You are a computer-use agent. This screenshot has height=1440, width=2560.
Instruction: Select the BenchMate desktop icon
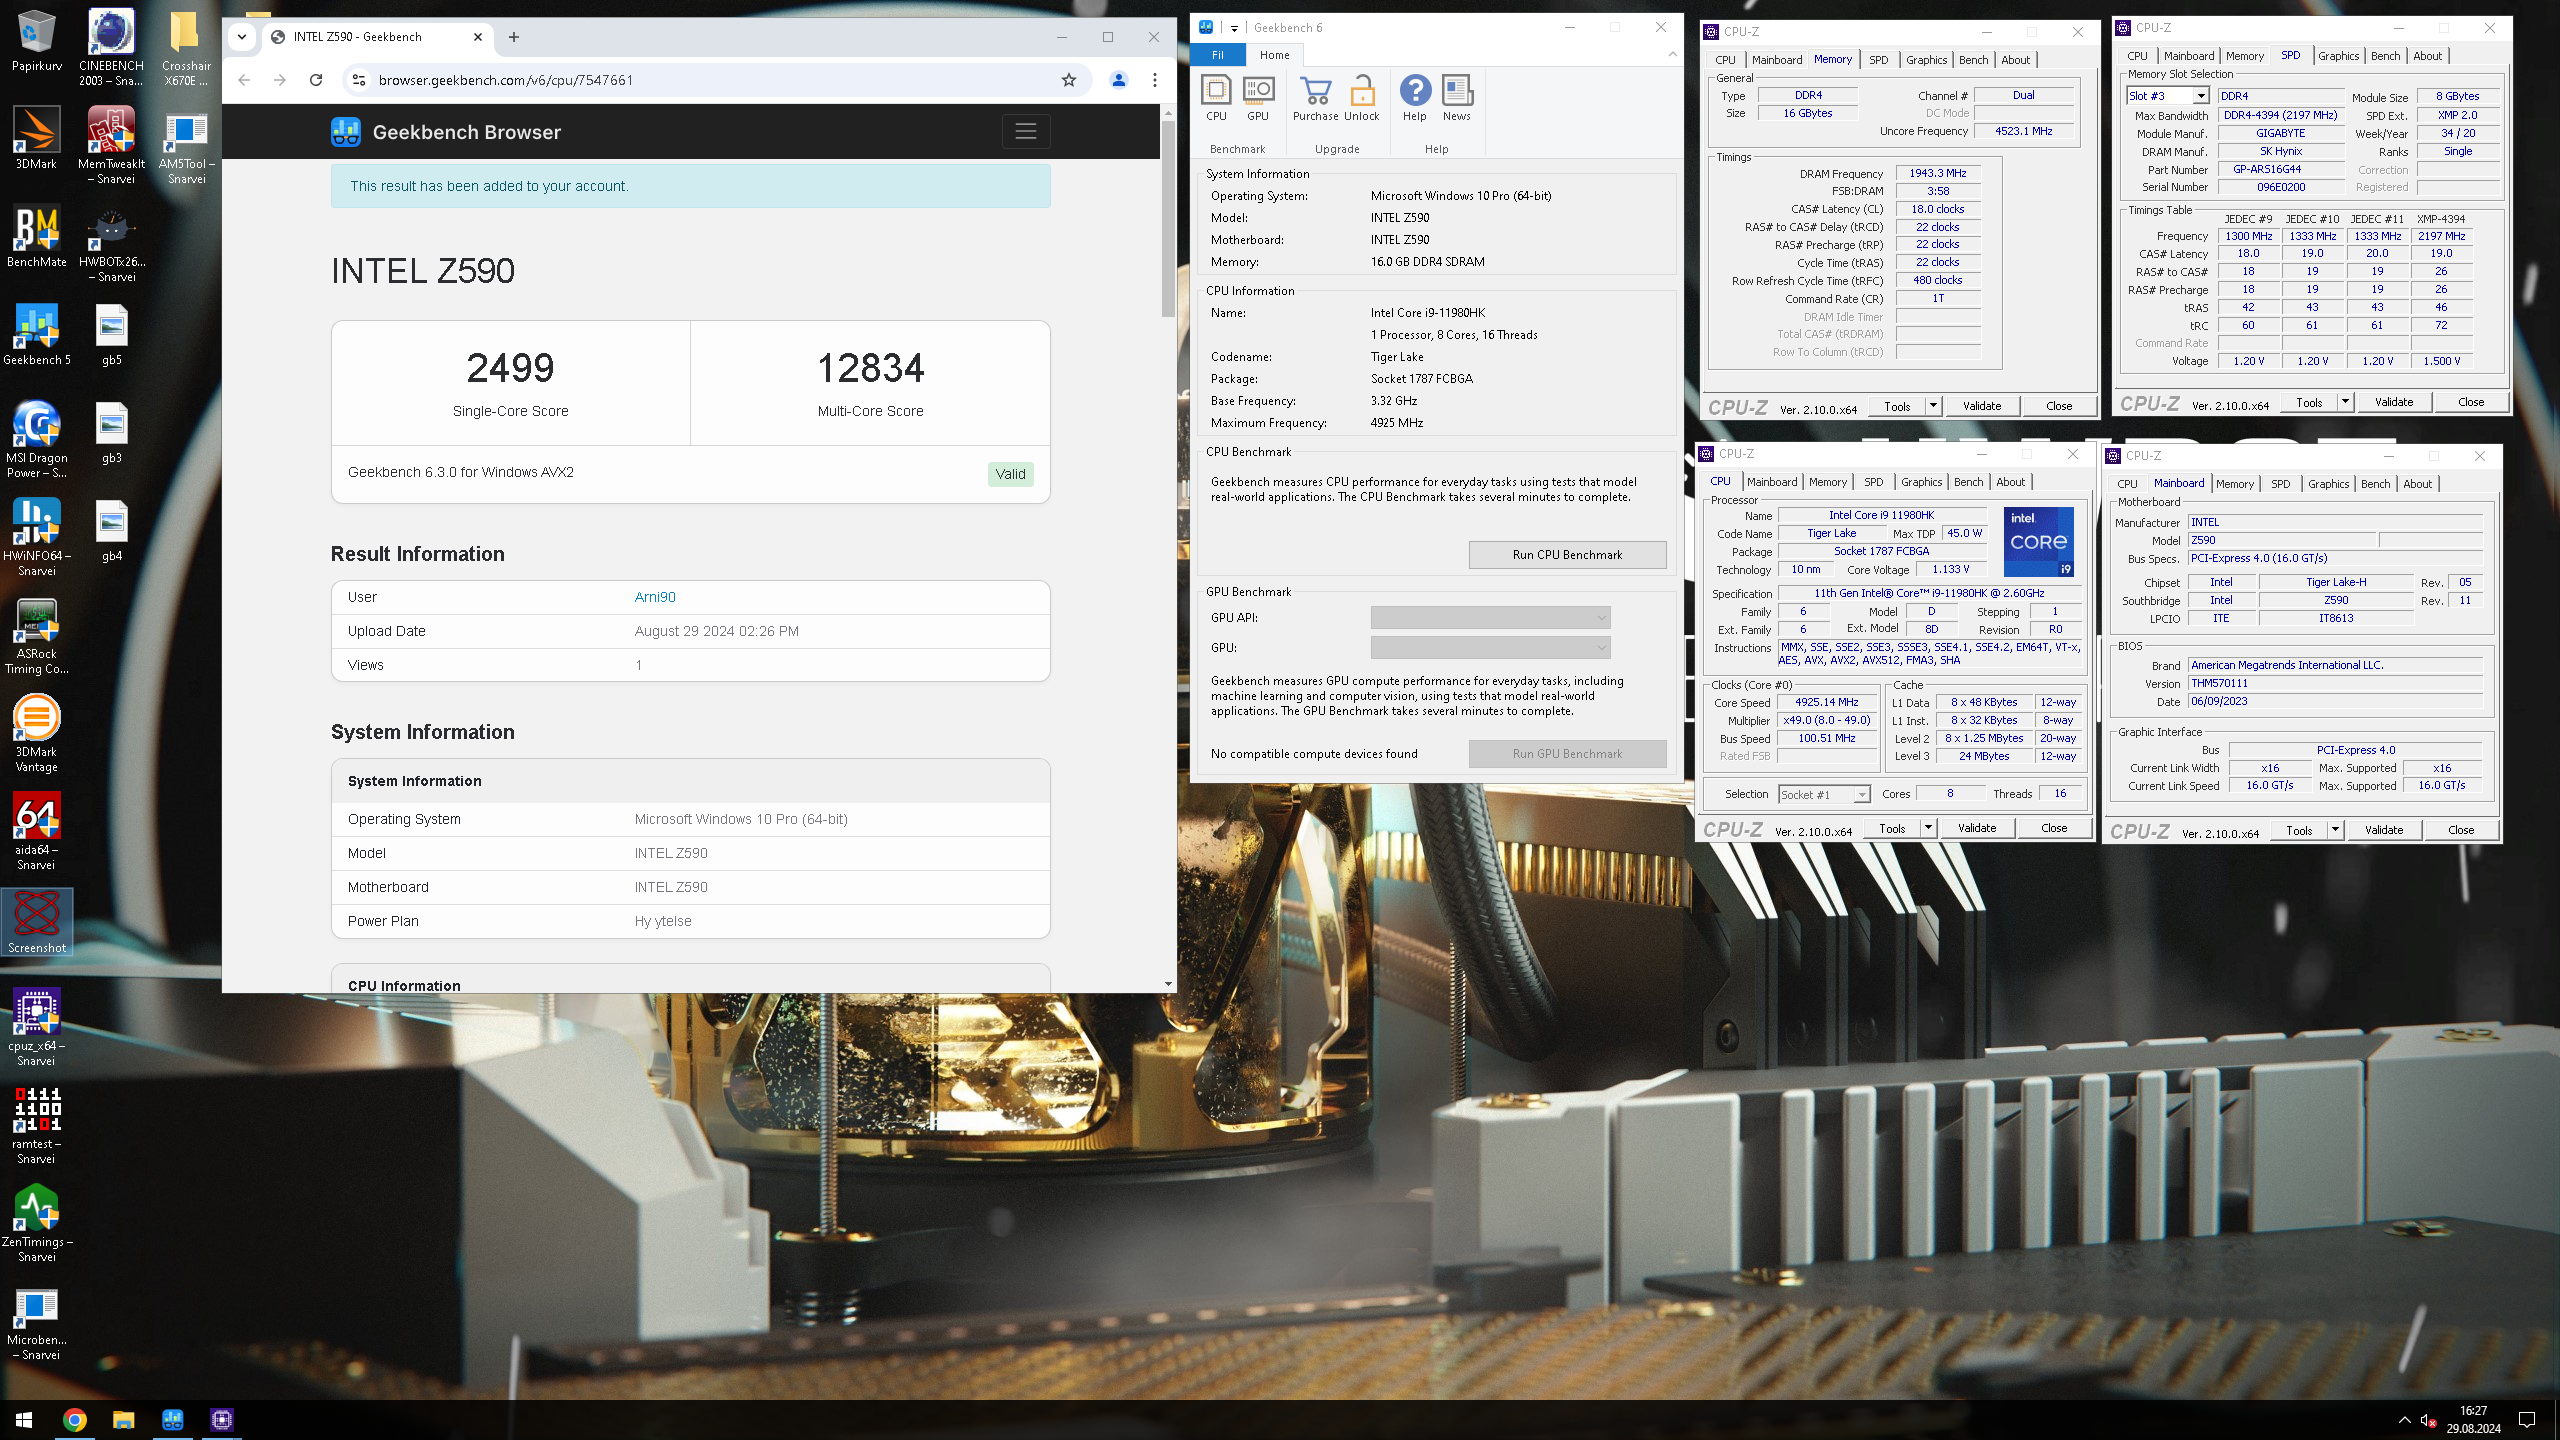coord(36,236)
